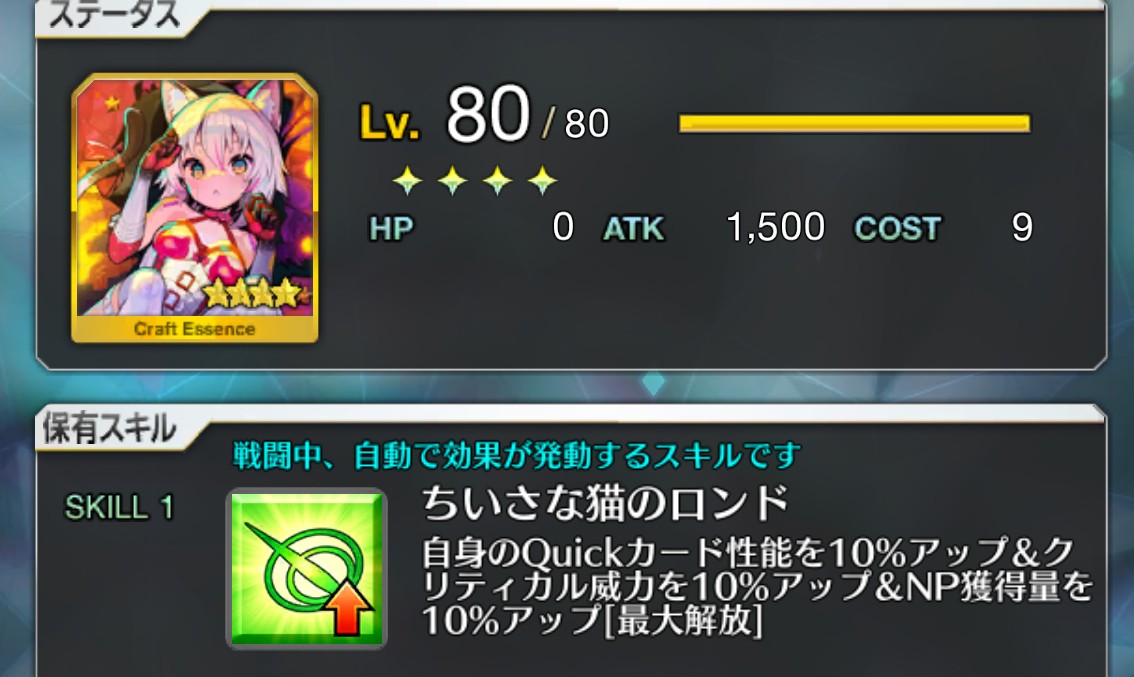Tap the skill name ちいさな猫のロンド
The image size is (1134, 677).
605,503
